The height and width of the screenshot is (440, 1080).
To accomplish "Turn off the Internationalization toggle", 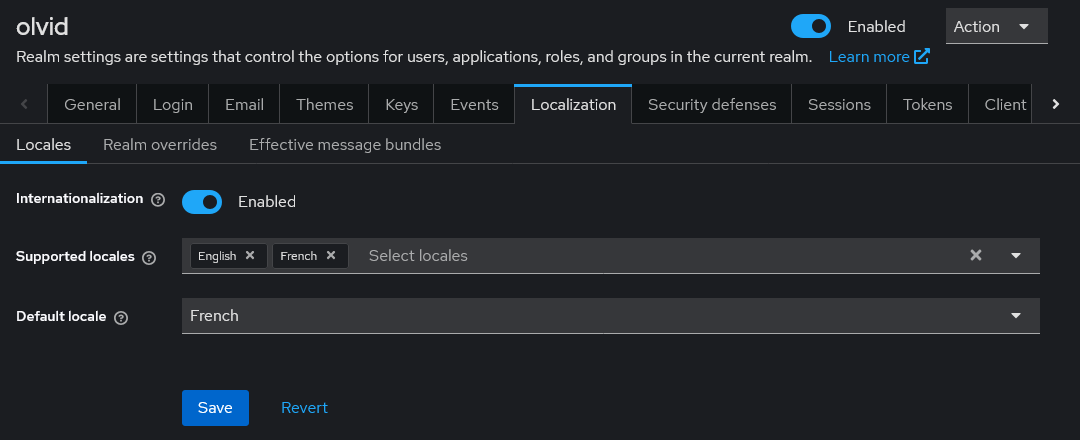I will 202,202.
